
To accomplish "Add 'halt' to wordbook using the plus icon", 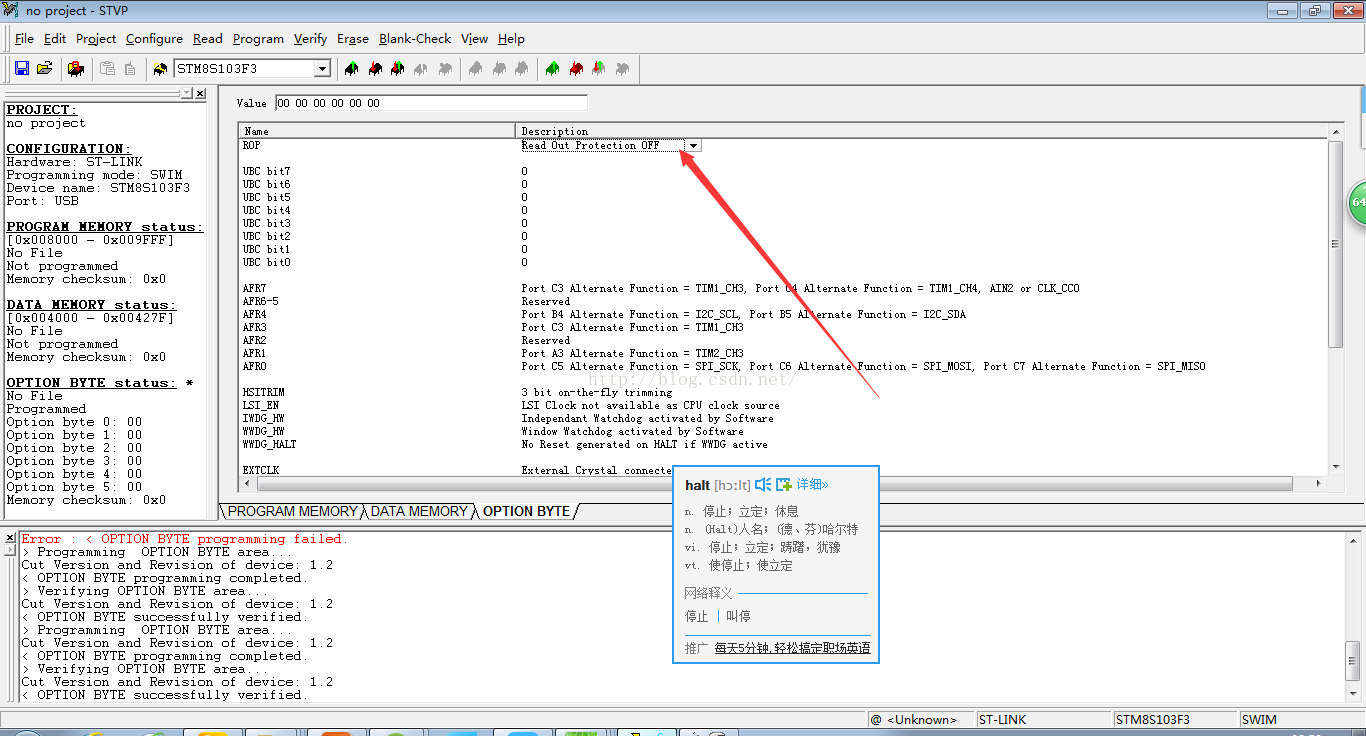I will 784,485.
